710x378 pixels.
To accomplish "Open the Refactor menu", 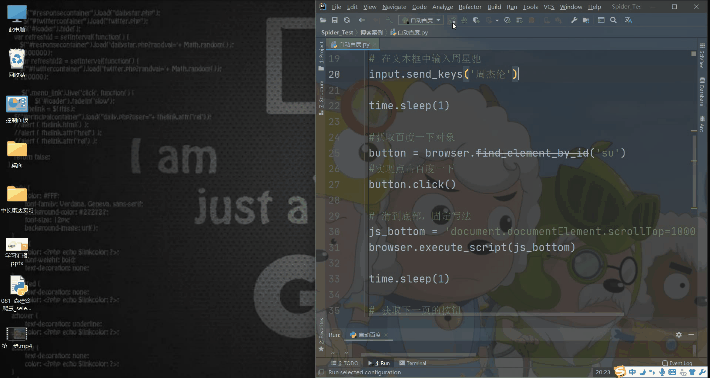I will 470,7.
